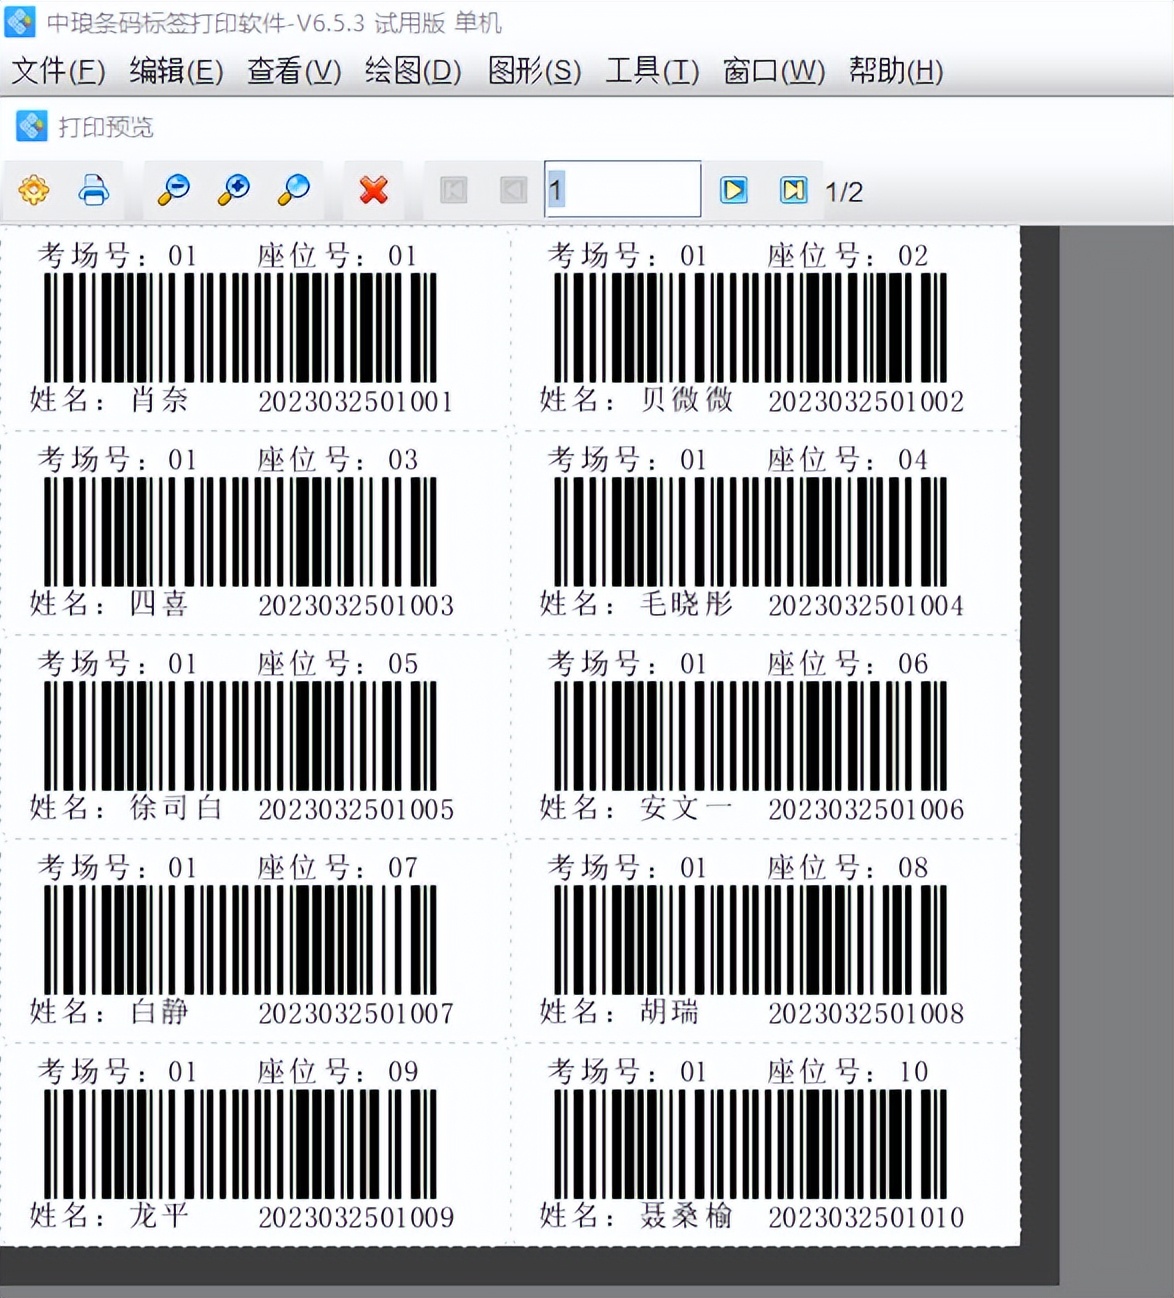The height and width of the screenshot is (1298, 1174).
Task: Zoom out with the minus magnifier
Action: (x=174, y=189)
